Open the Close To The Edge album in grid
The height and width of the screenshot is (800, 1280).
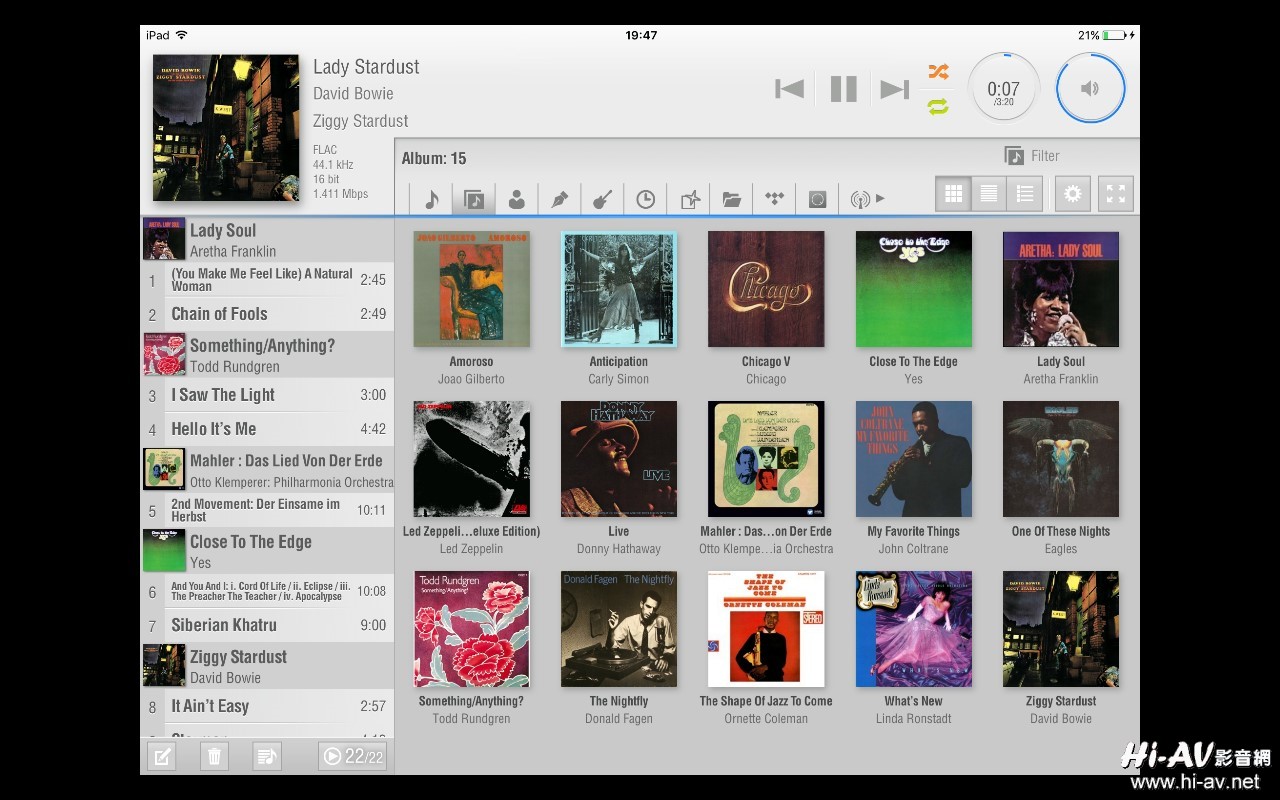pyautogui.click(x=913, y=289)
